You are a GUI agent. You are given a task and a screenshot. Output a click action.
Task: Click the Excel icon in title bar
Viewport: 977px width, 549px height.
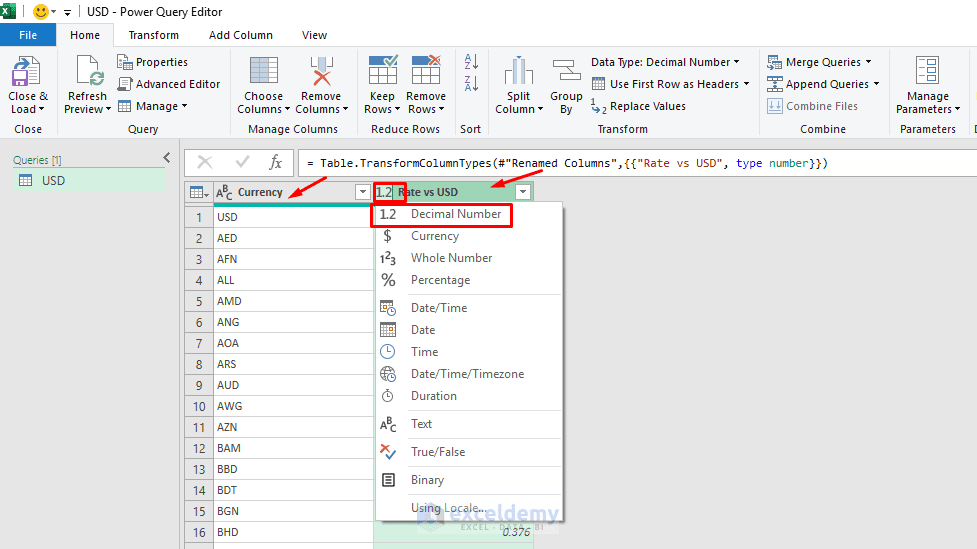pyautogui.click(x=9, y=11)
